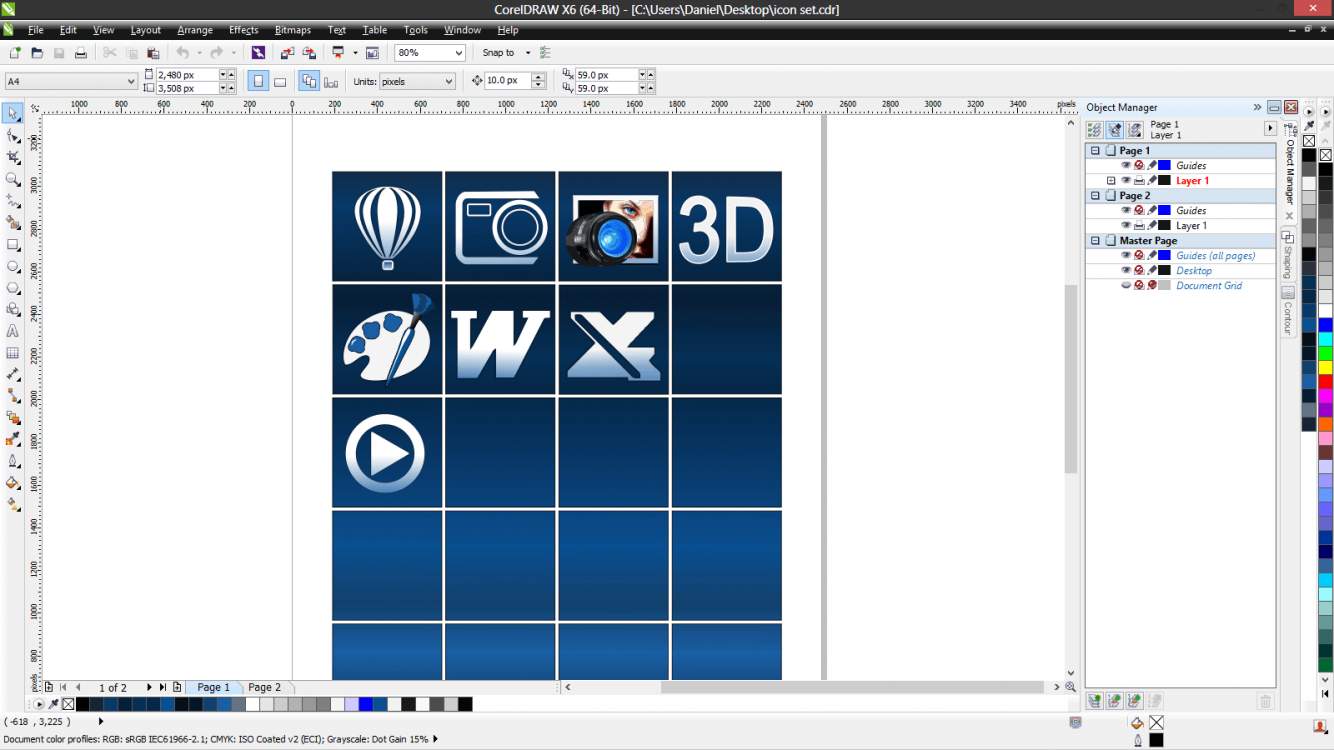Collapse the Page 1 tree node
This screenshot has width=1334, height=750.
pos(1095,150)
